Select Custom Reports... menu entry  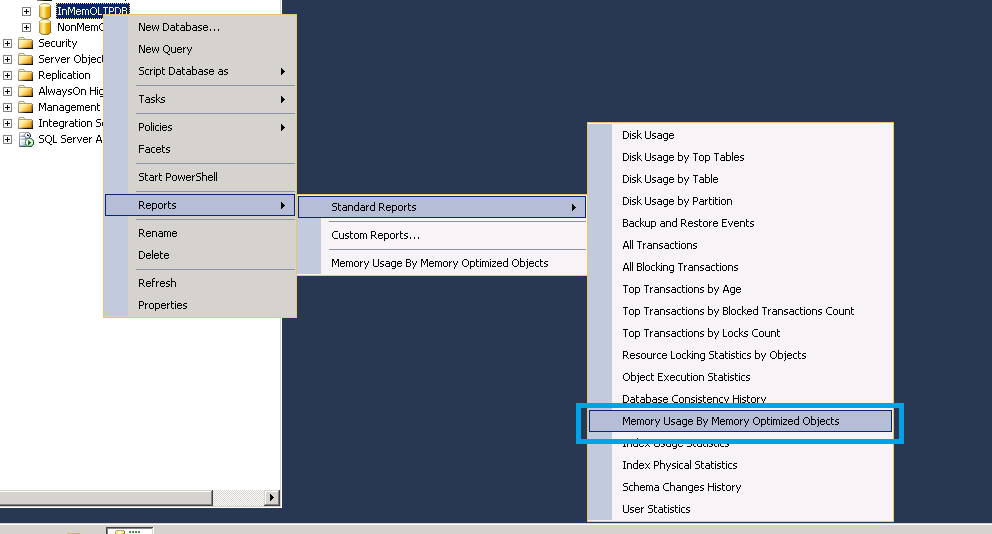coord(375,235)
